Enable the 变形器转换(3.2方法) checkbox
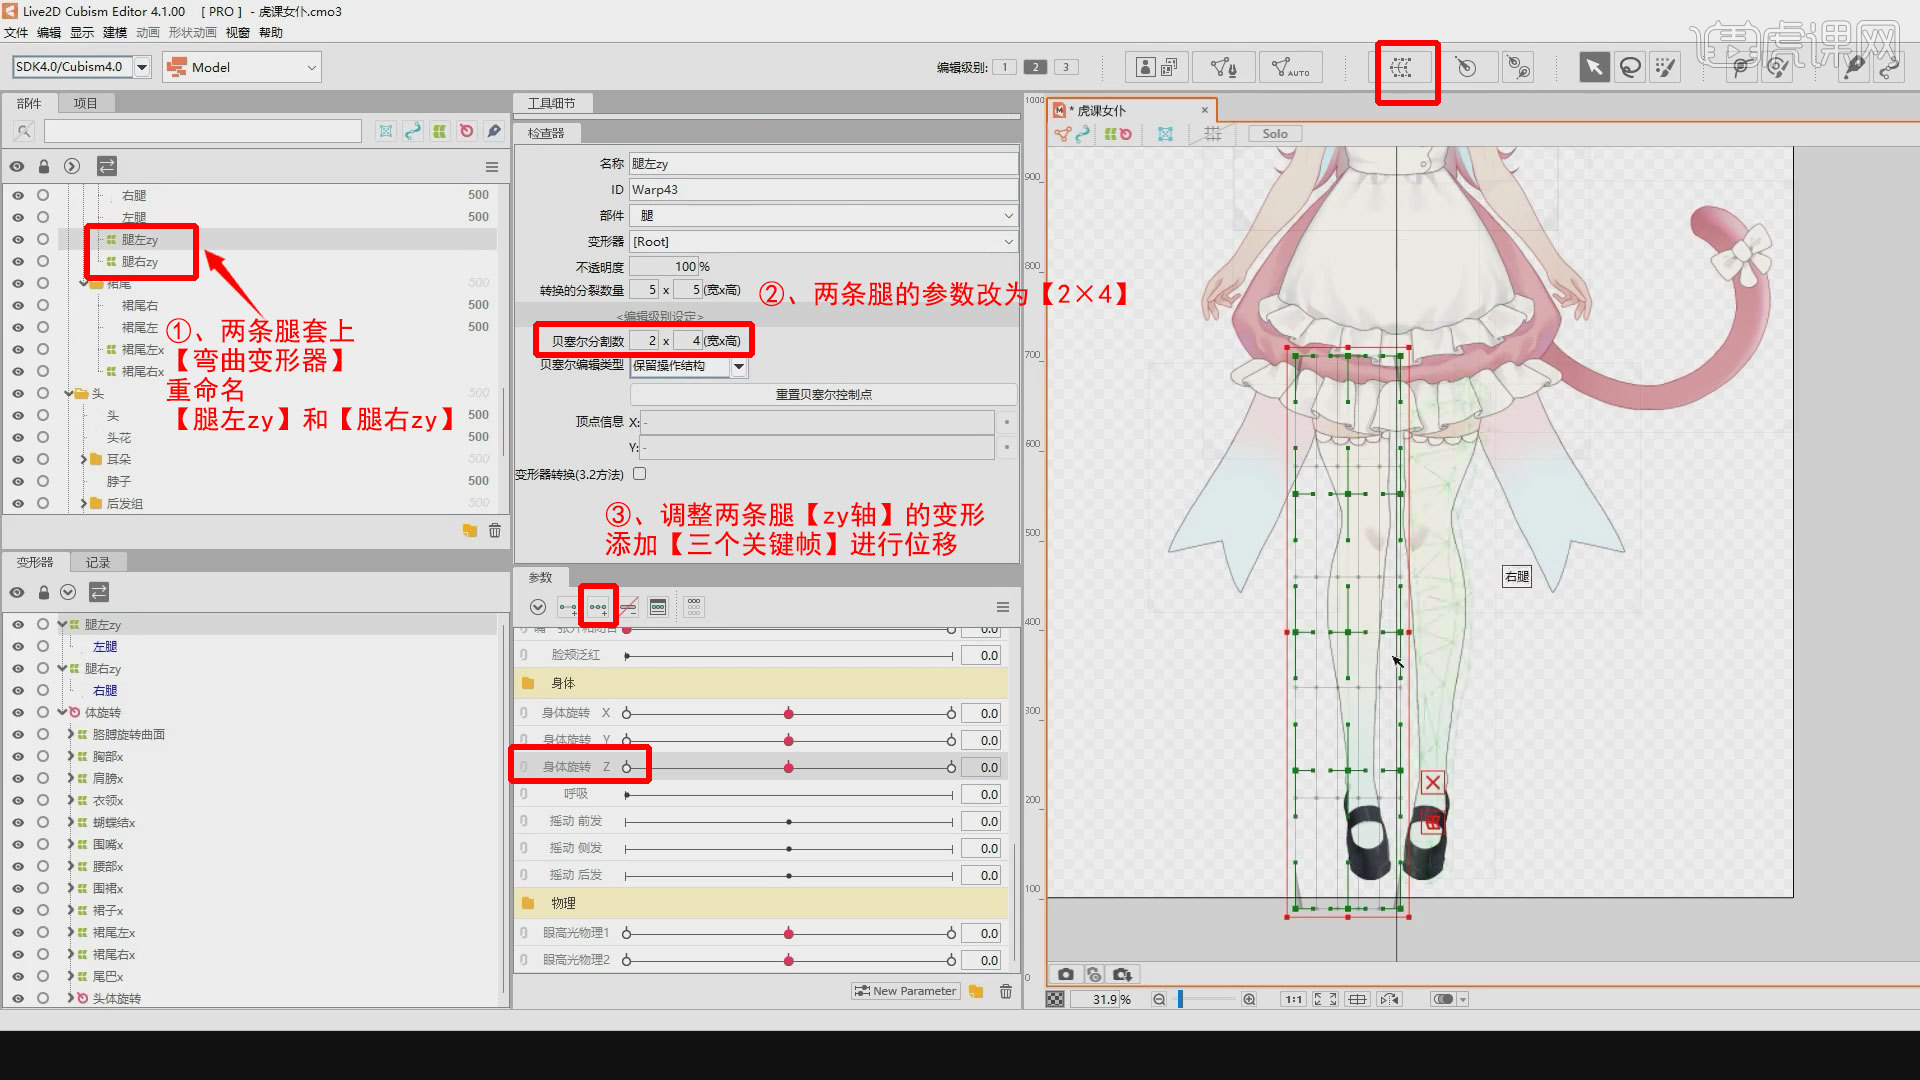 coord(640,473)
